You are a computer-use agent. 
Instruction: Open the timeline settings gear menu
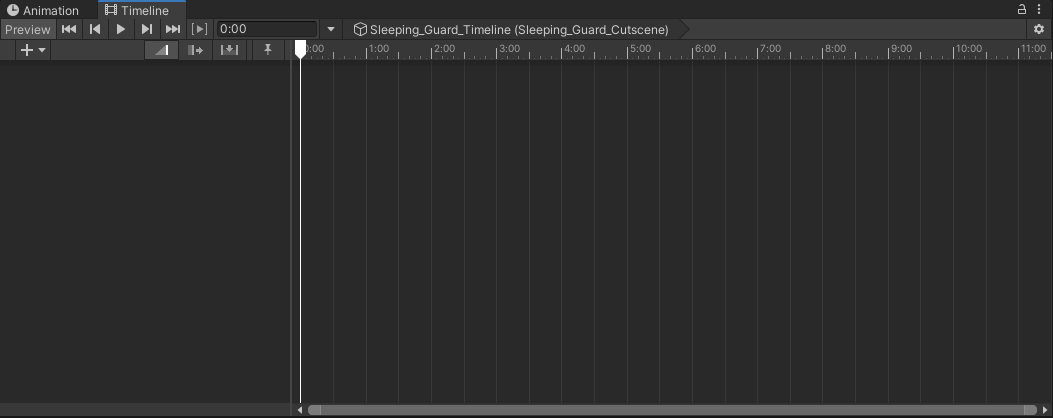click(x=1039, y=30)
